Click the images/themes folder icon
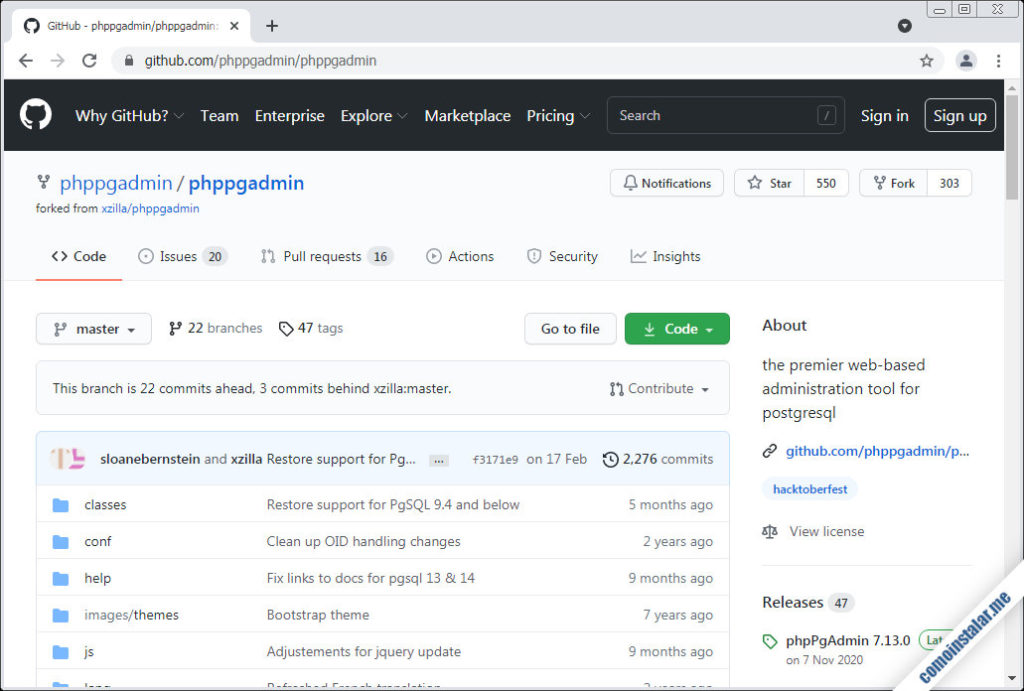 coord(61,615)
